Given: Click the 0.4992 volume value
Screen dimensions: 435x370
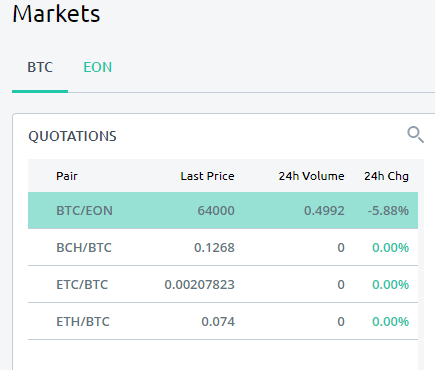Looking at the screenshot, I should click(x=324, y=211).
